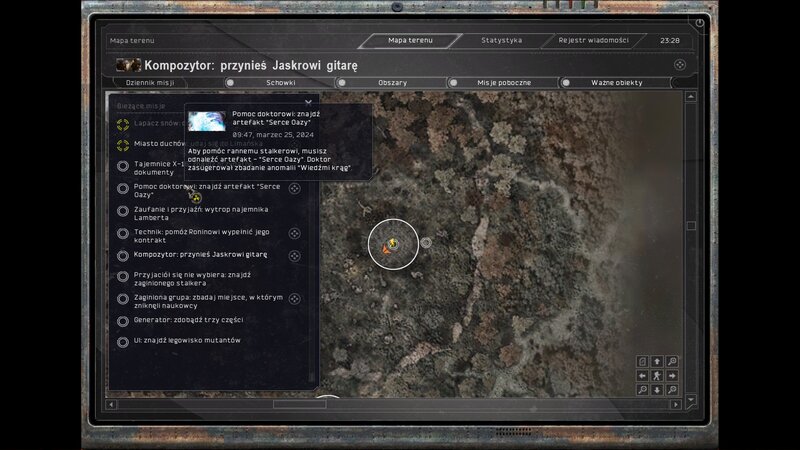Center the map on the player figure icon
The height and width of the screenshot is (450, 800).
click(657, 376)
